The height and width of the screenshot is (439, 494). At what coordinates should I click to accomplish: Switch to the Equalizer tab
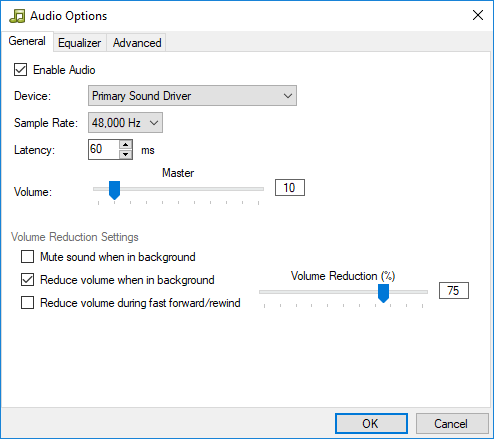point(80,43)
